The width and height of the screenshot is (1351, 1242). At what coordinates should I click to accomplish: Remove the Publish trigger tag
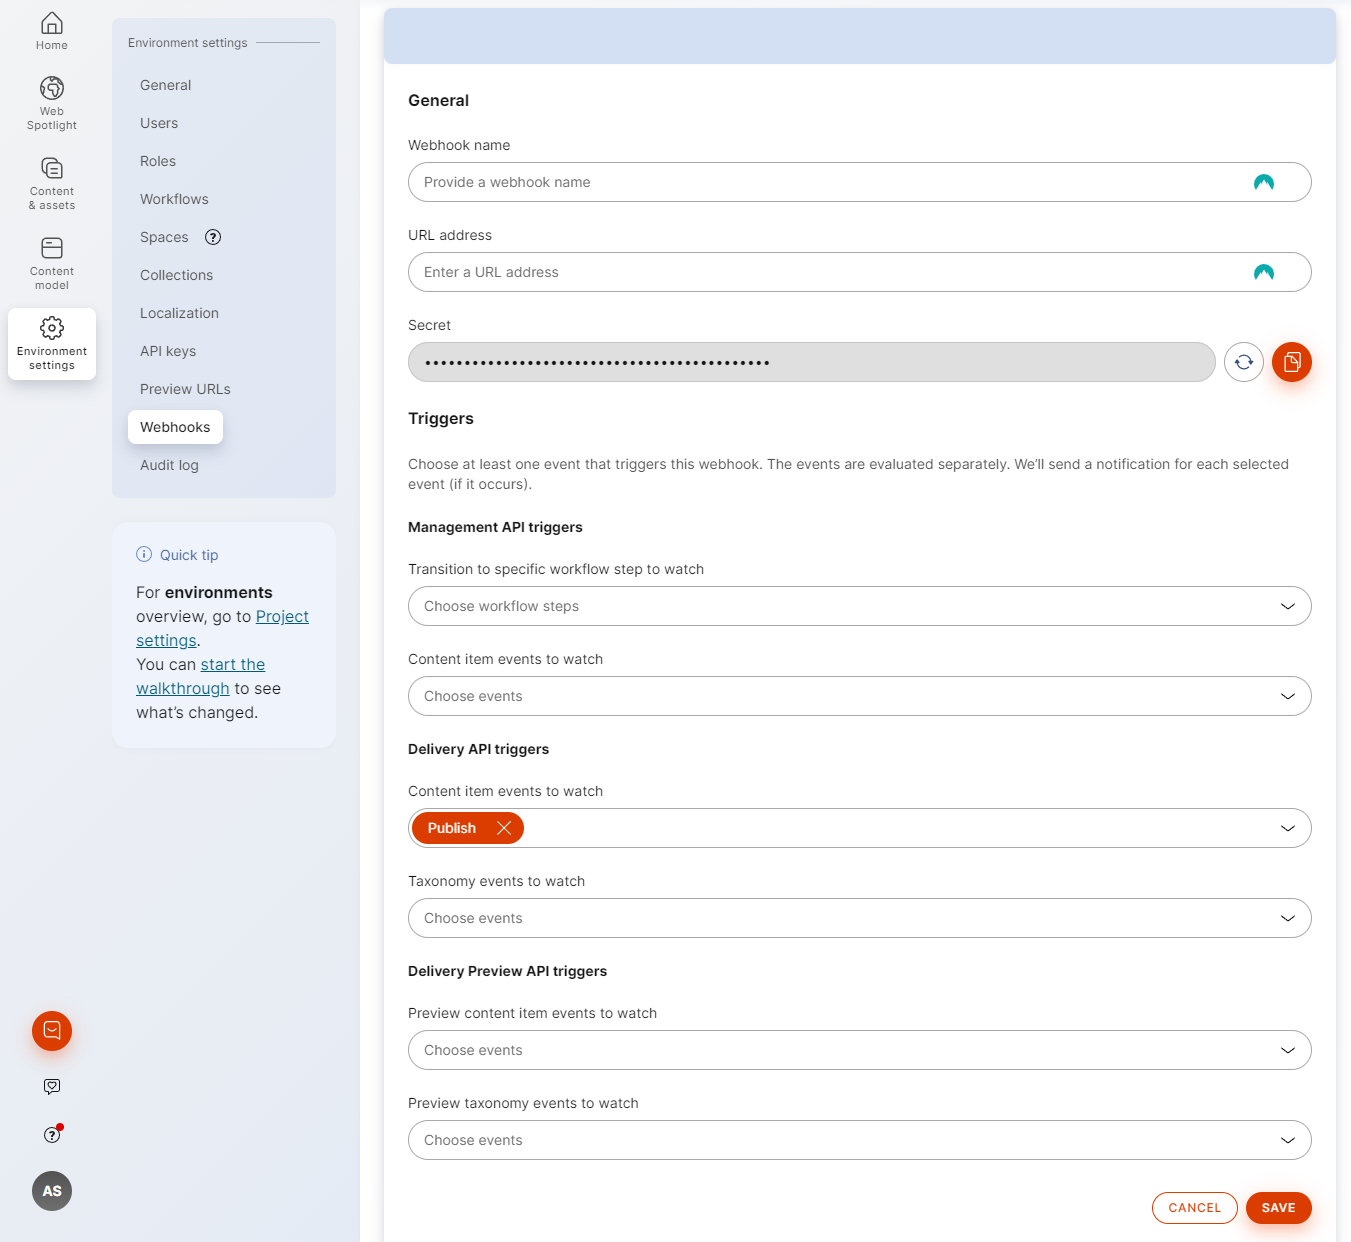pyautogui.click(x=503, y=828)
